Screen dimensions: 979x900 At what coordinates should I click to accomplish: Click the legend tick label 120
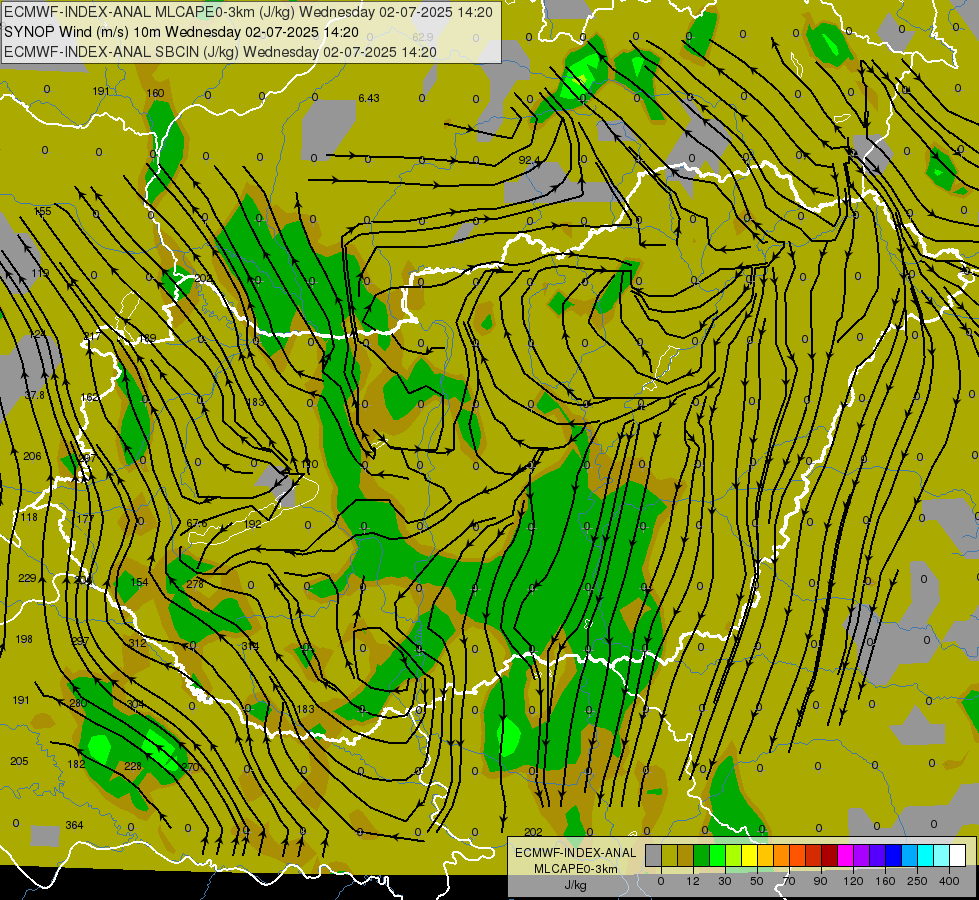tap(853, 881)
